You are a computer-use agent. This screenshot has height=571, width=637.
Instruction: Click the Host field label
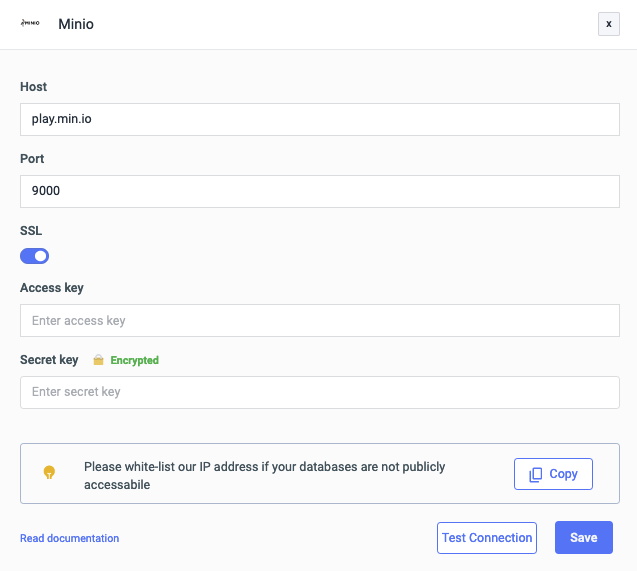pyautogui.click(x=33, y=87)
